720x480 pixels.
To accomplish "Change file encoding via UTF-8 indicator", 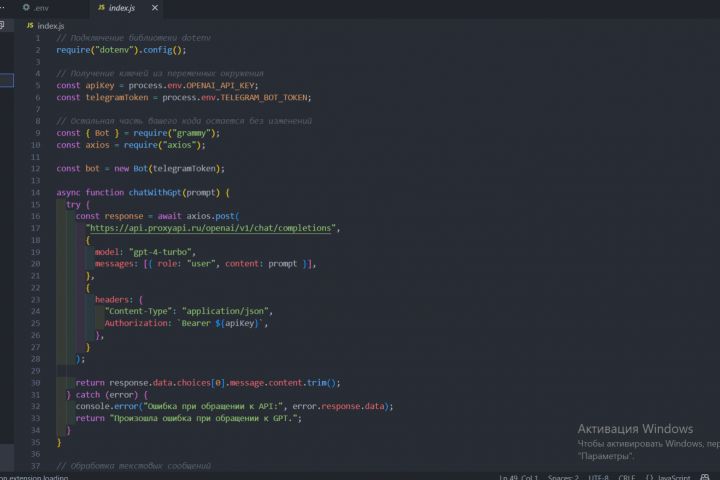I will 598,477.
